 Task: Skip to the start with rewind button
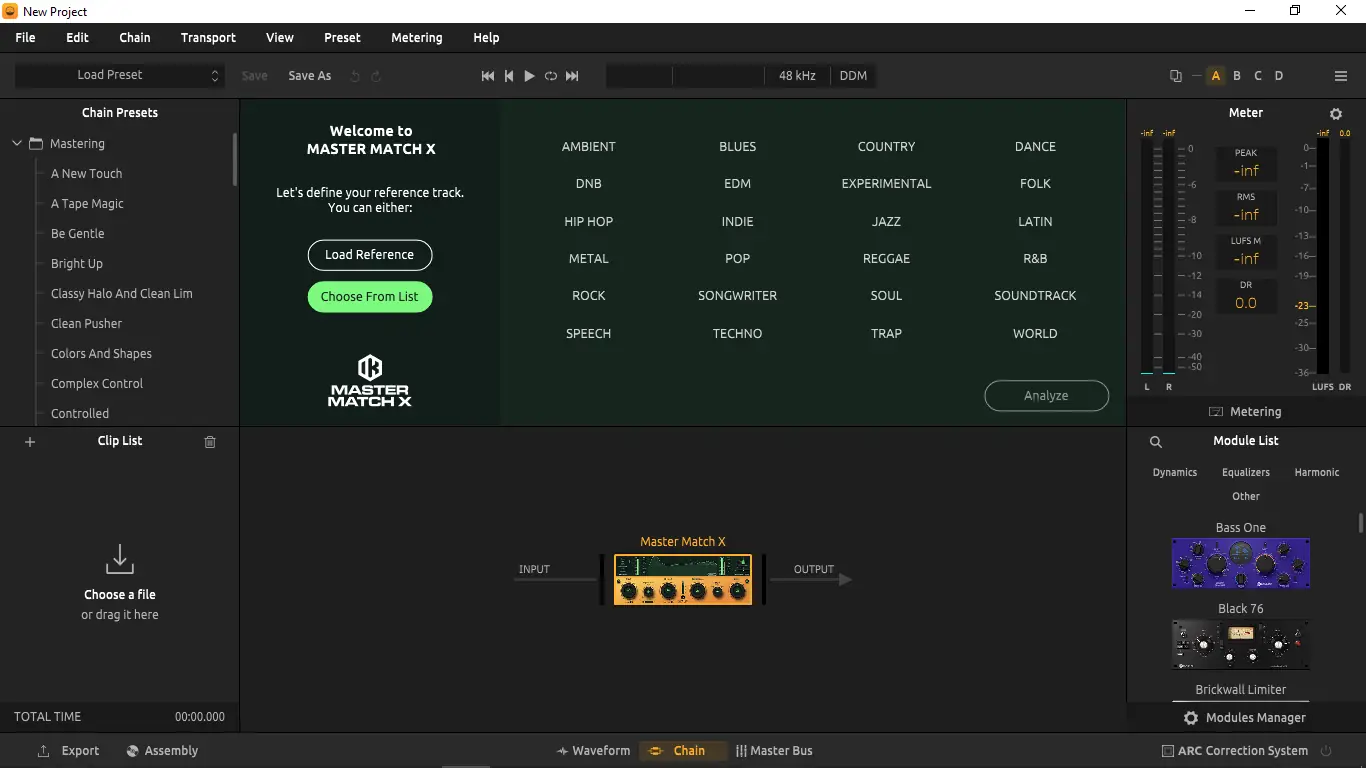(x=488, y=76)
